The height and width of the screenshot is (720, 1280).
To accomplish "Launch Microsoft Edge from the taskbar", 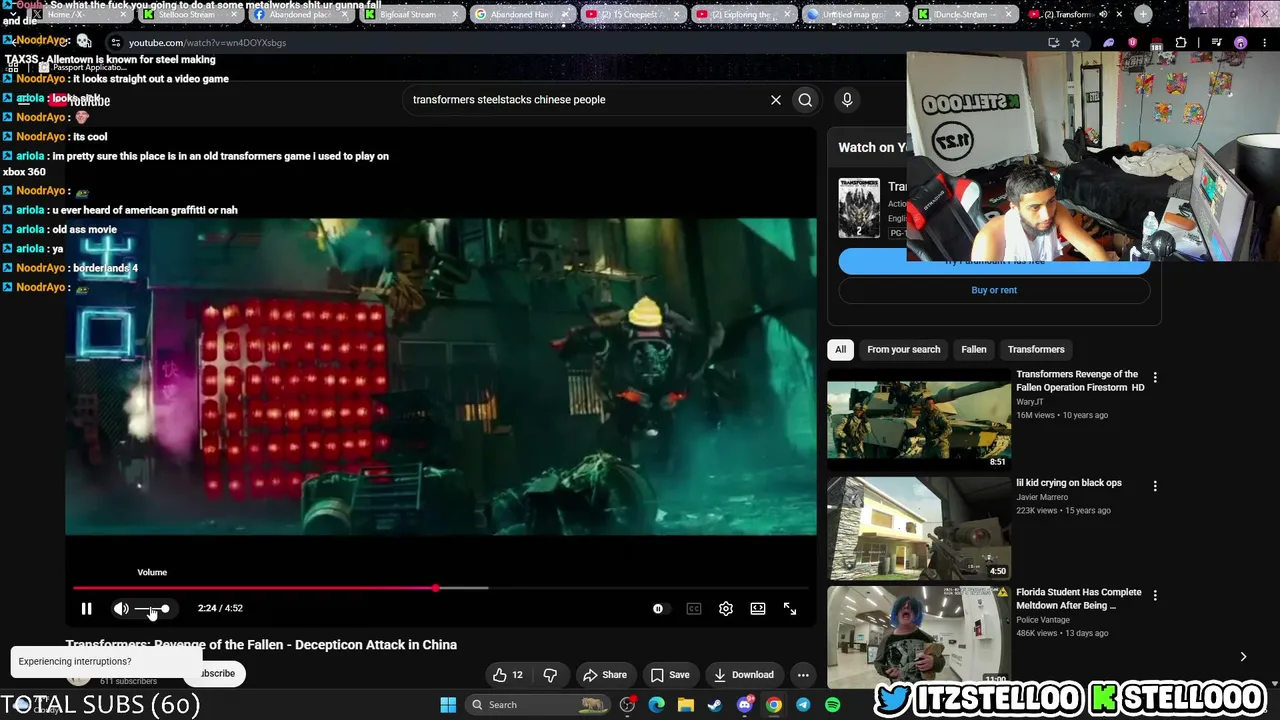I will click(x=656, y=705).
